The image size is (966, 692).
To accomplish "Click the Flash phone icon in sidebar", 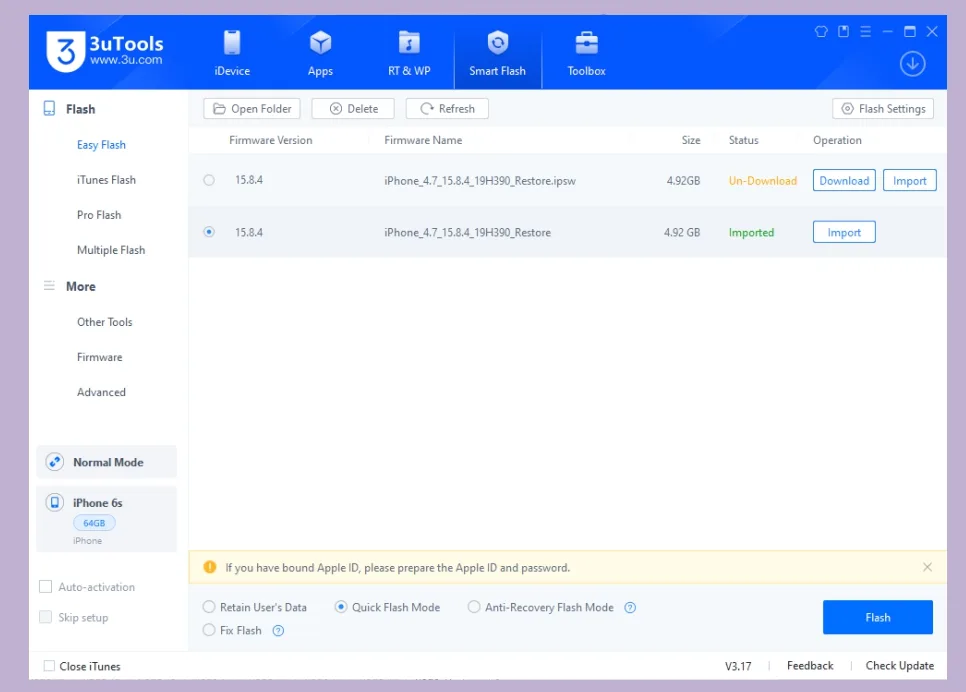I will tap(49, 108).
